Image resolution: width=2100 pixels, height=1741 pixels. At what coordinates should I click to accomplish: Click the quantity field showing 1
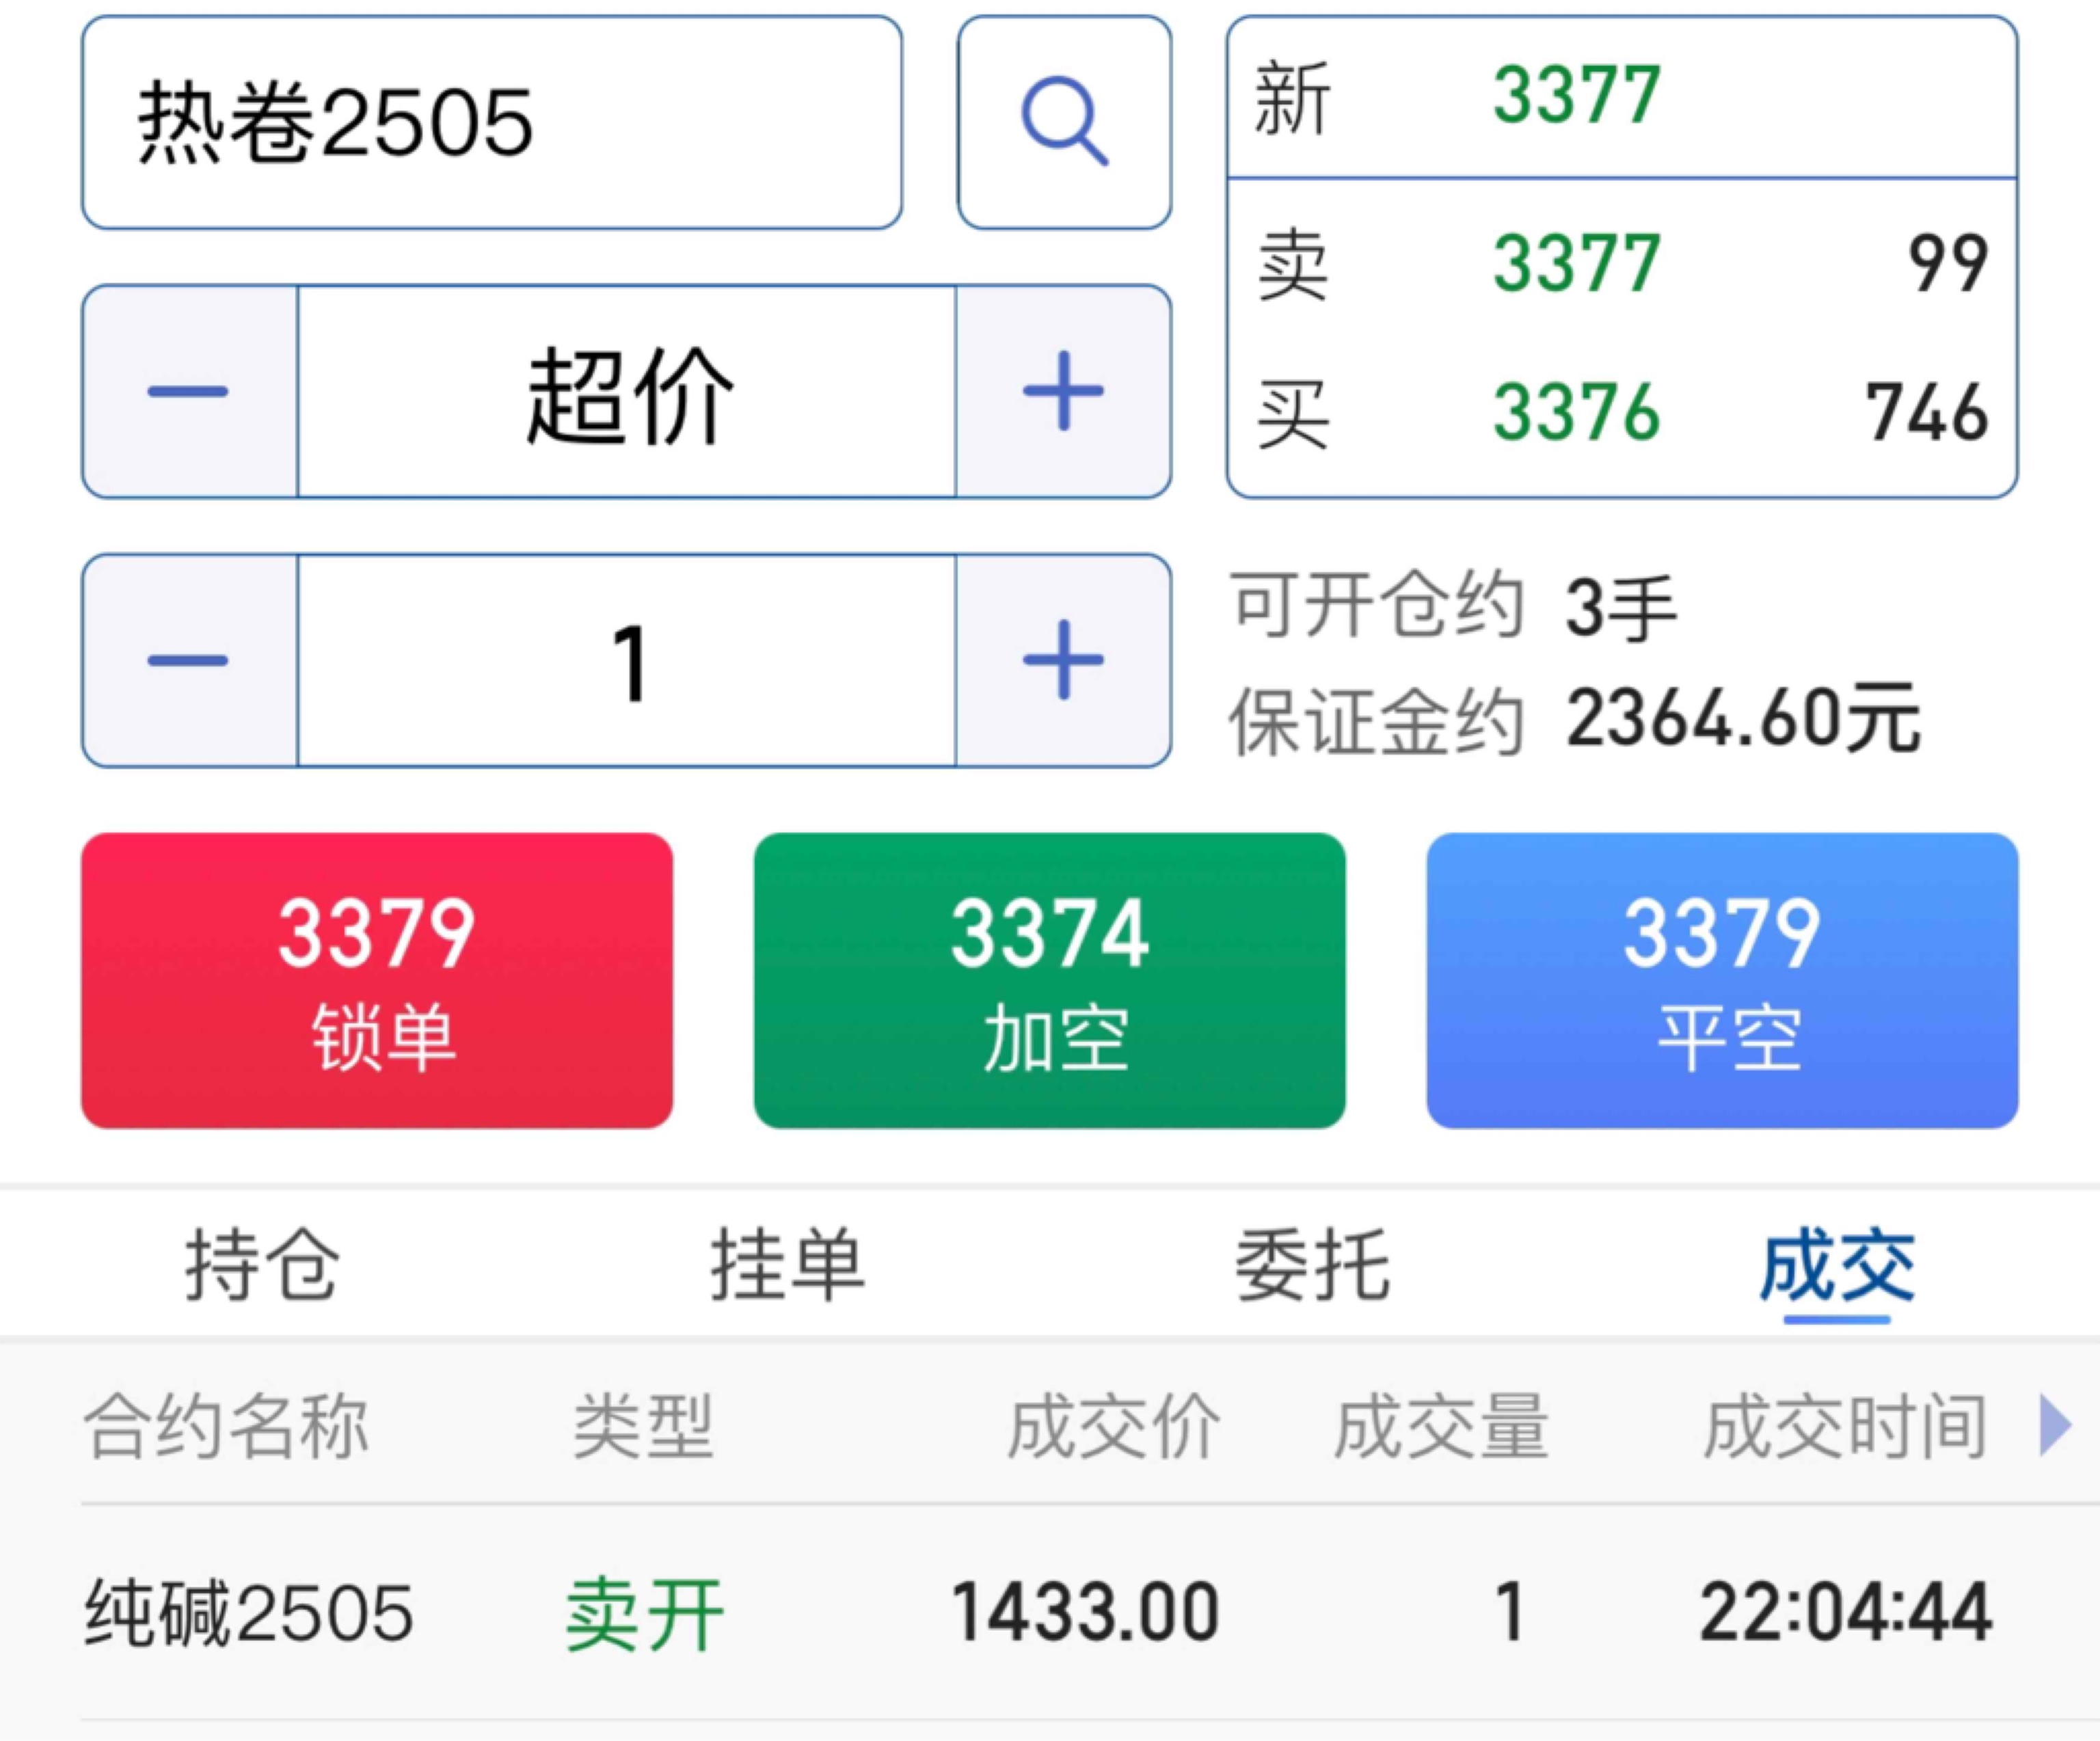[x=627, y=661]
